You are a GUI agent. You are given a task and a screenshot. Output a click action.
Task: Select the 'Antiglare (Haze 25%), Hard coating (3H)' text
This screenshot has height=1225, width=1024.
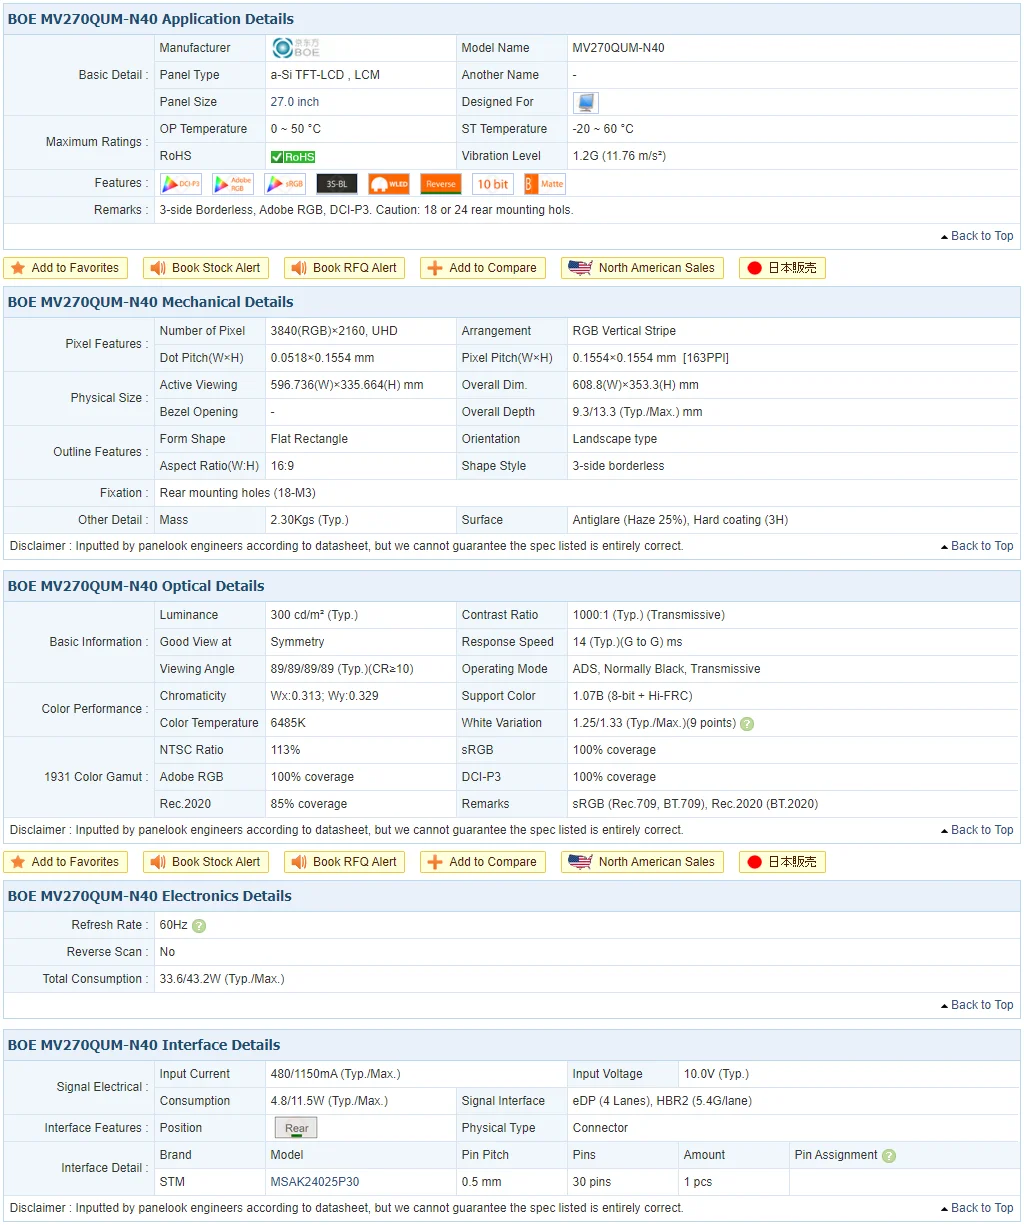(x=680, y=520)
